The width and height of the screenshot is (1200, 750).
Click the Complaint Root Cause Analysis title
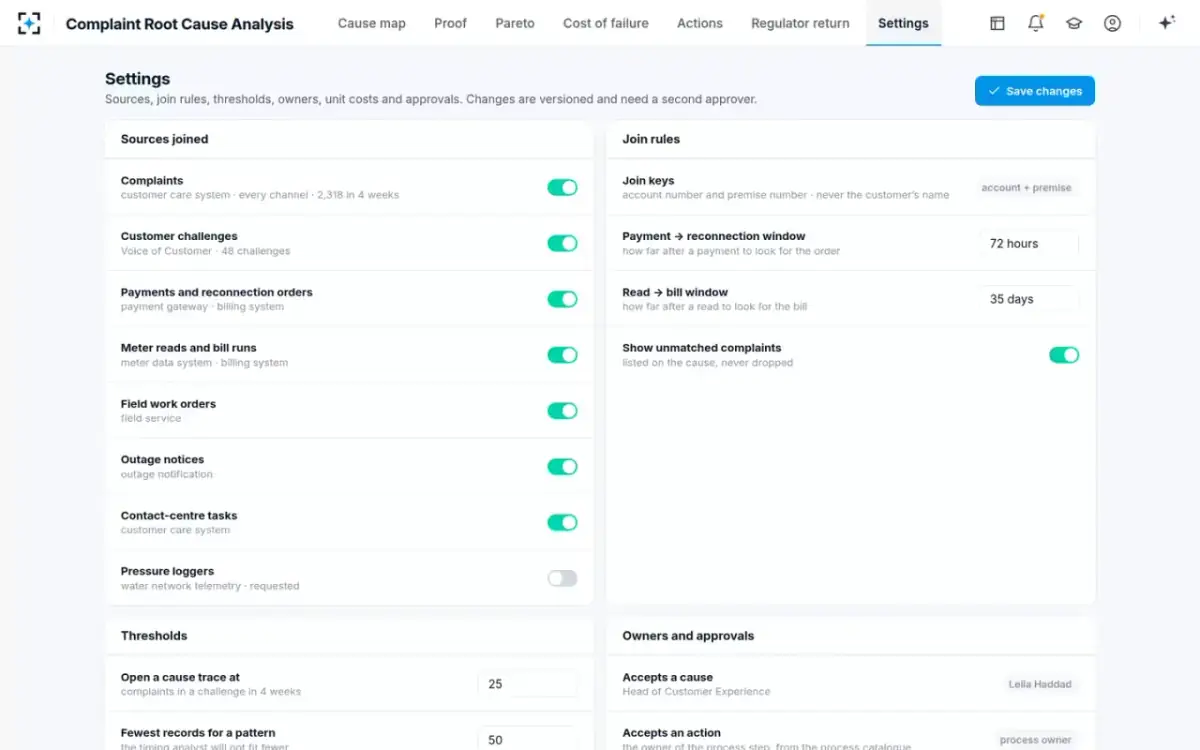pos(180,24)
